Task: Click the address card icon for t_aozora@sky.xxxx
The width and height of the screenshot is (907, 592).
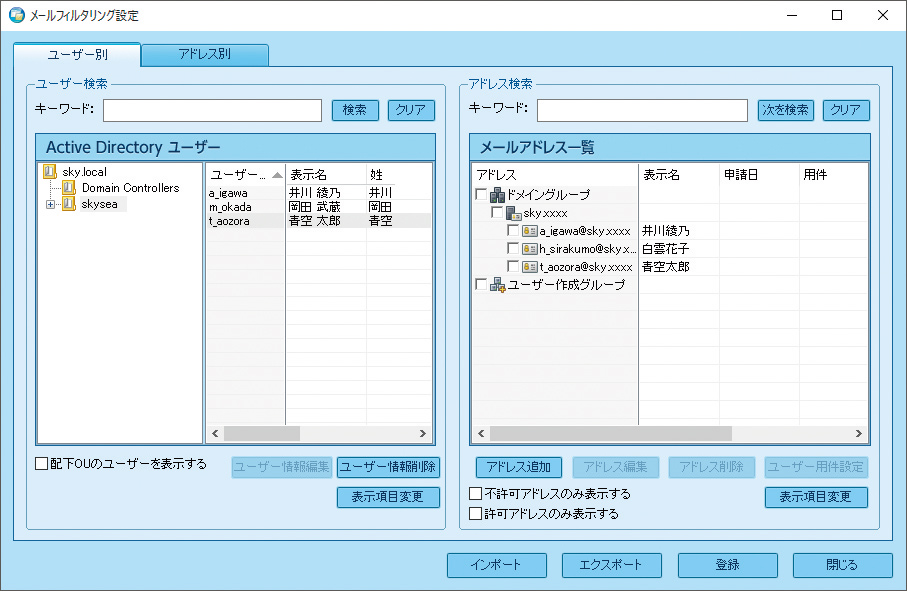Action: [x=529, y=267]
